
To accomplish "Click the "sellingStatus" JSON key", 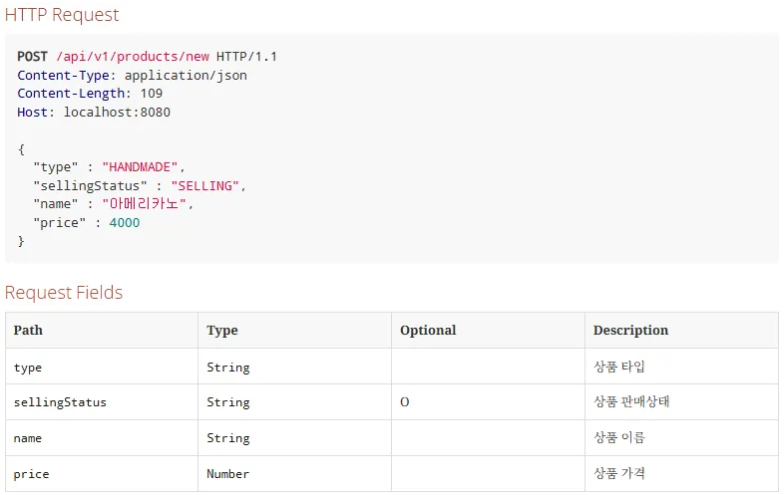I will point(90,186).
